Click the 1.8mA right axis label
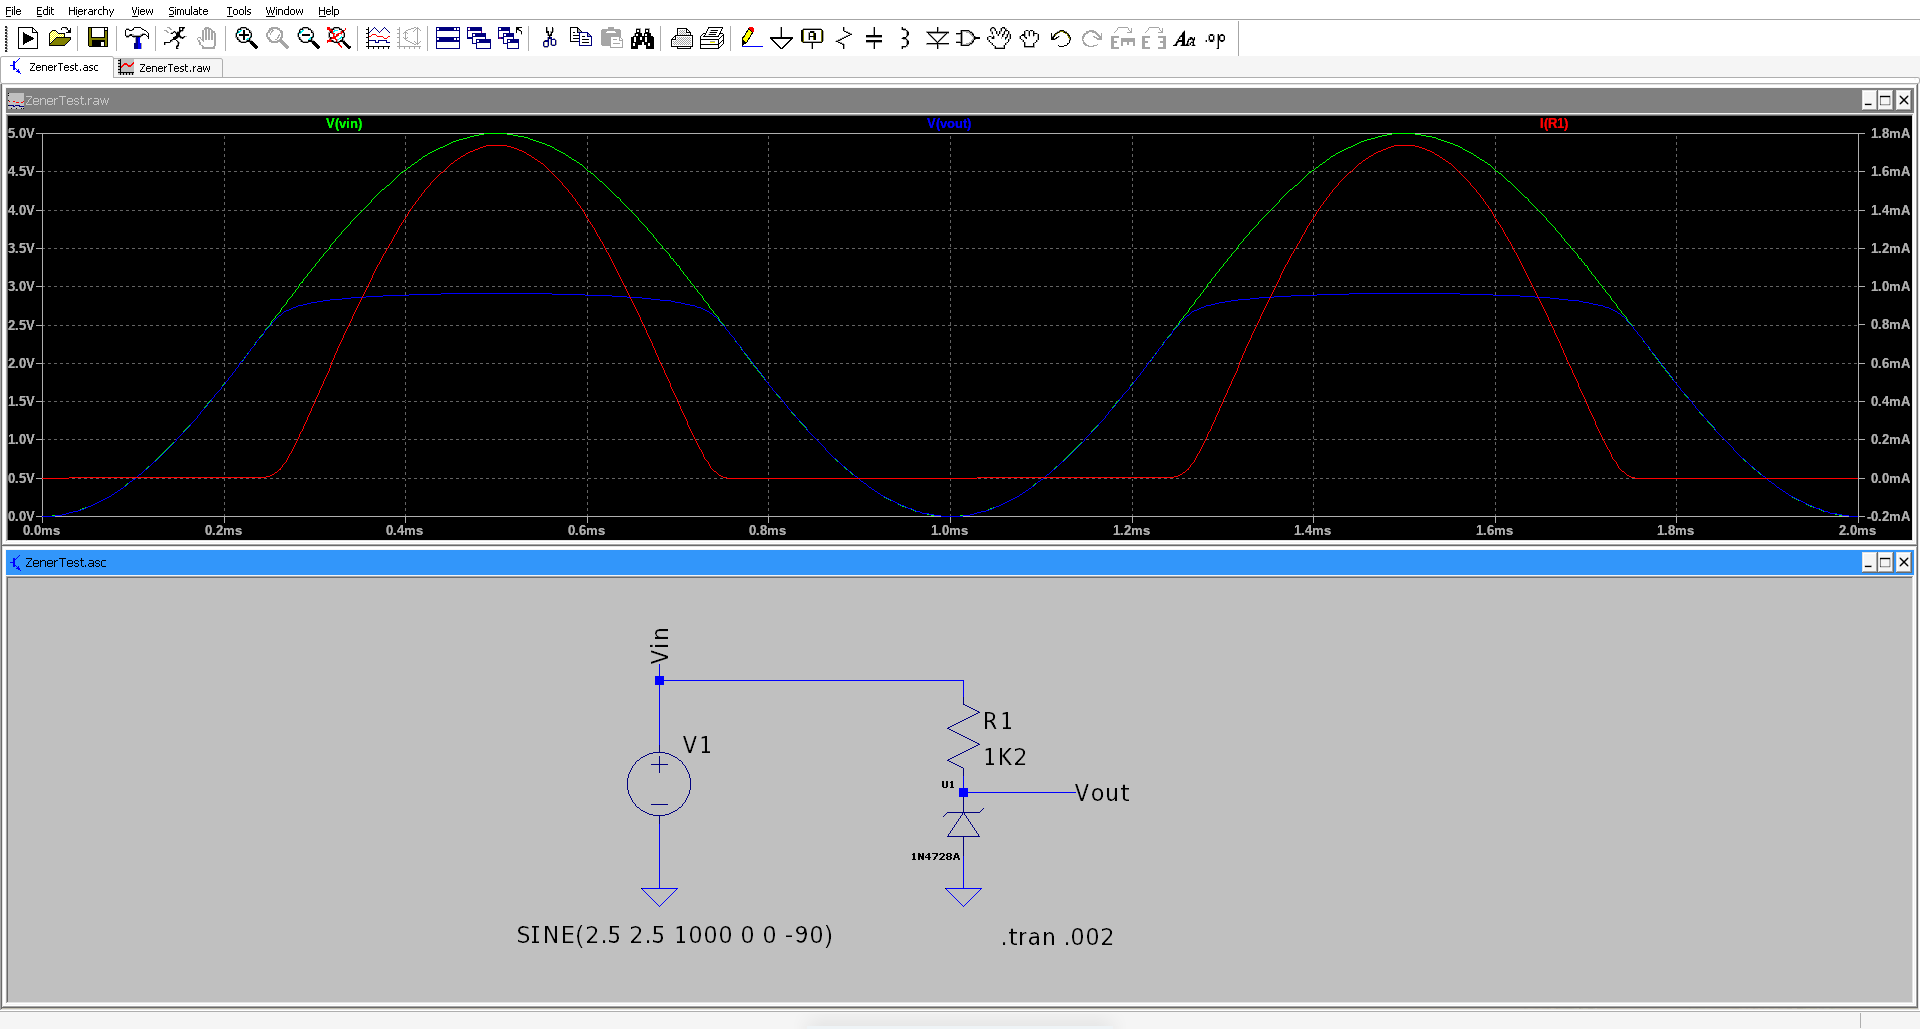This screenshot has width=1920, height=1029. [1890, 133]
